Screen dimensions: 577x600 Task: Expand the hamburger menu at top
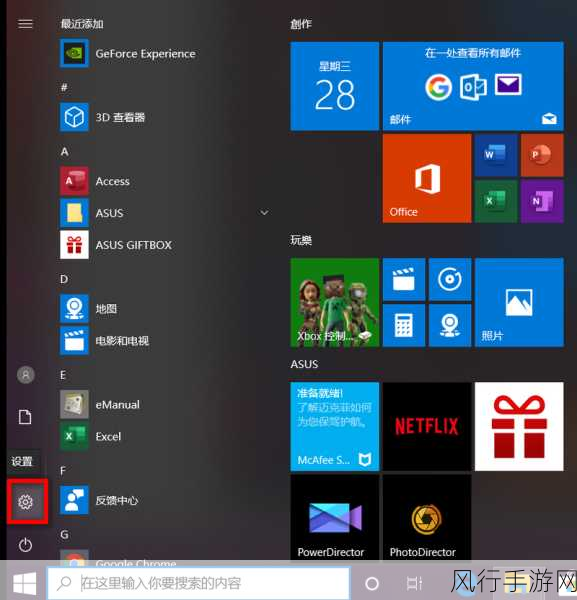(x=26, y=24)
